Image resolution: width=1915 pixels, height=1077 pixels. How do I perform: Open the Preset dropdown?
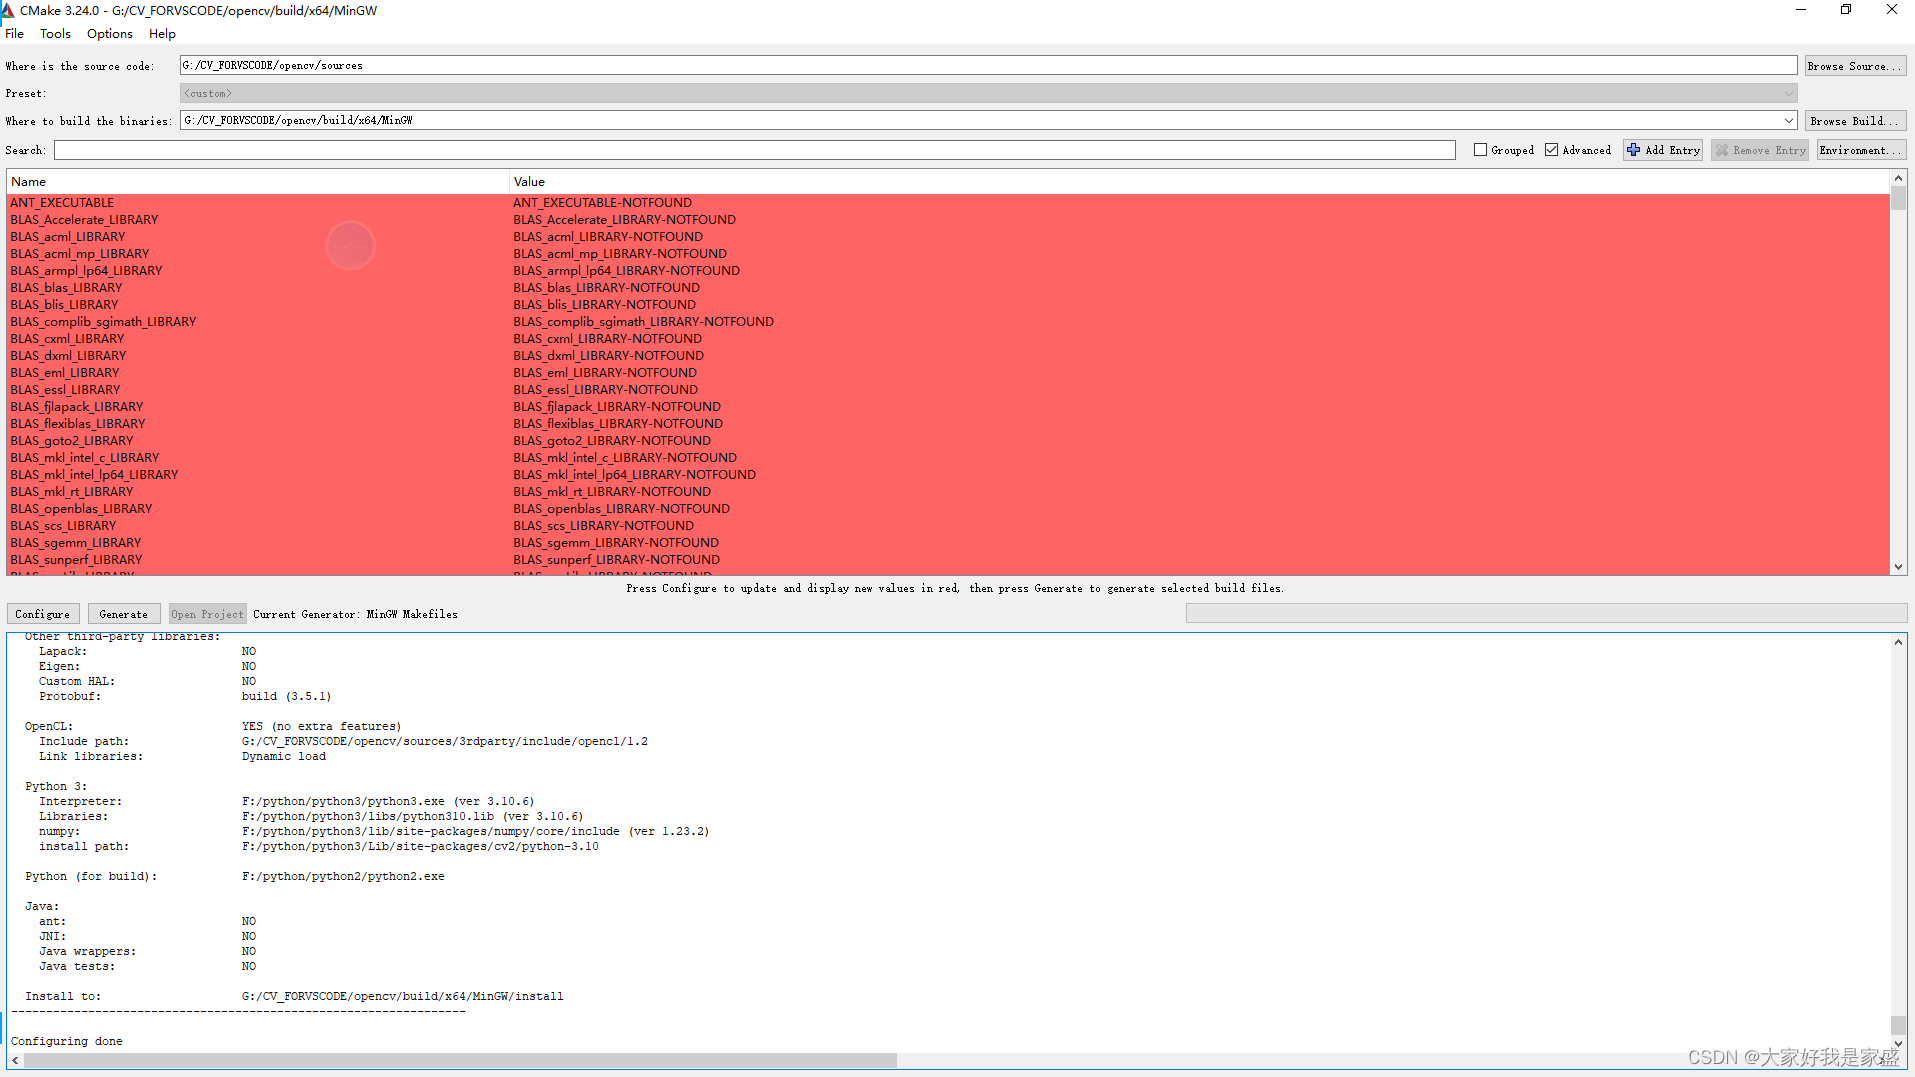click(988, 93)
